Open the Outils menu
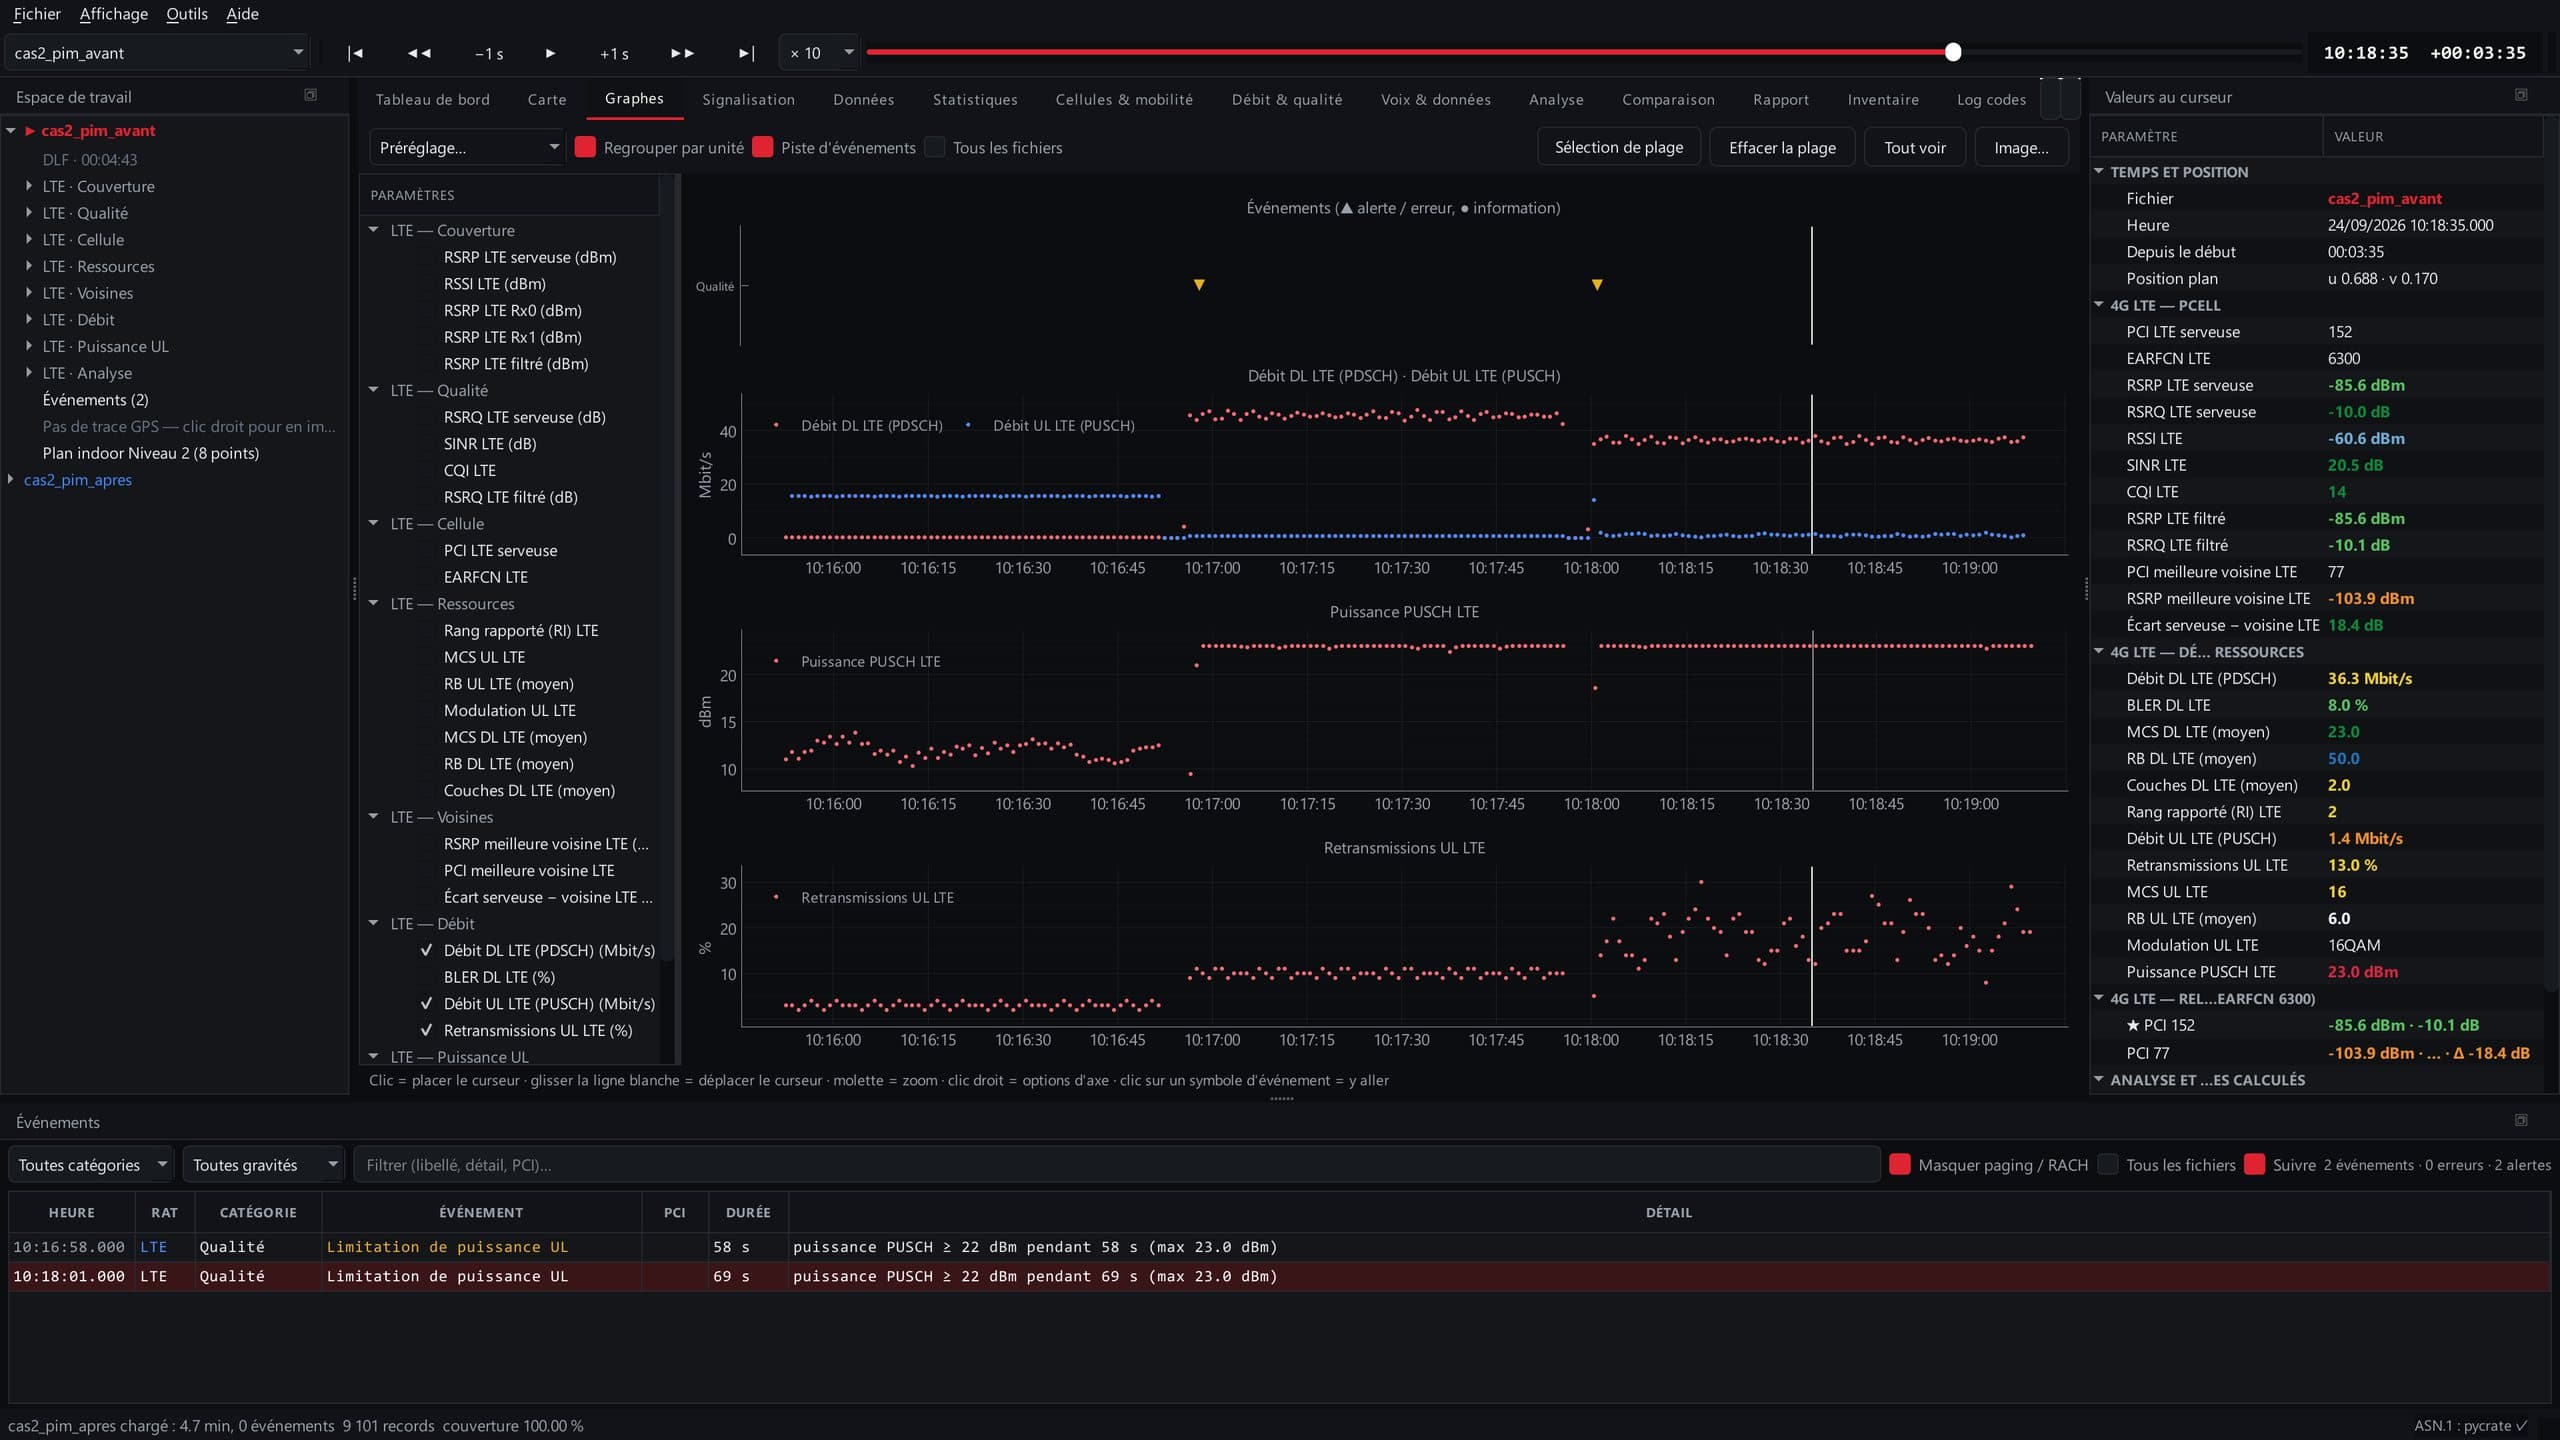 pos(187,14)
